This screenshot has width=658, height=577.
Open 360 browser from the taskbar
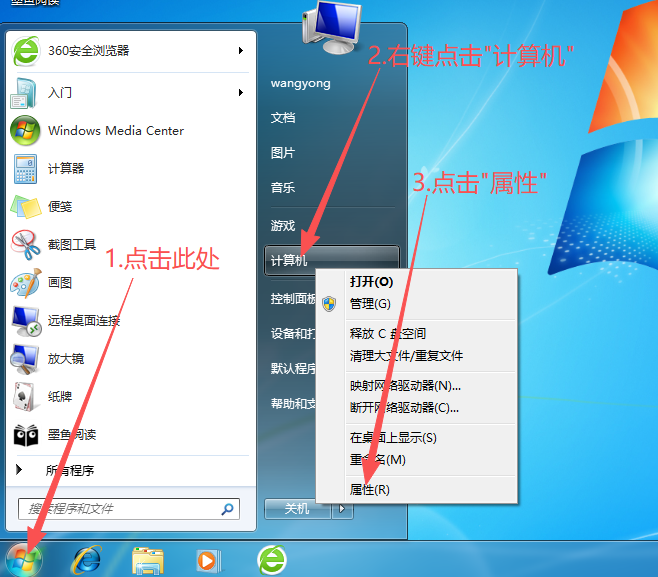(272, 560)
